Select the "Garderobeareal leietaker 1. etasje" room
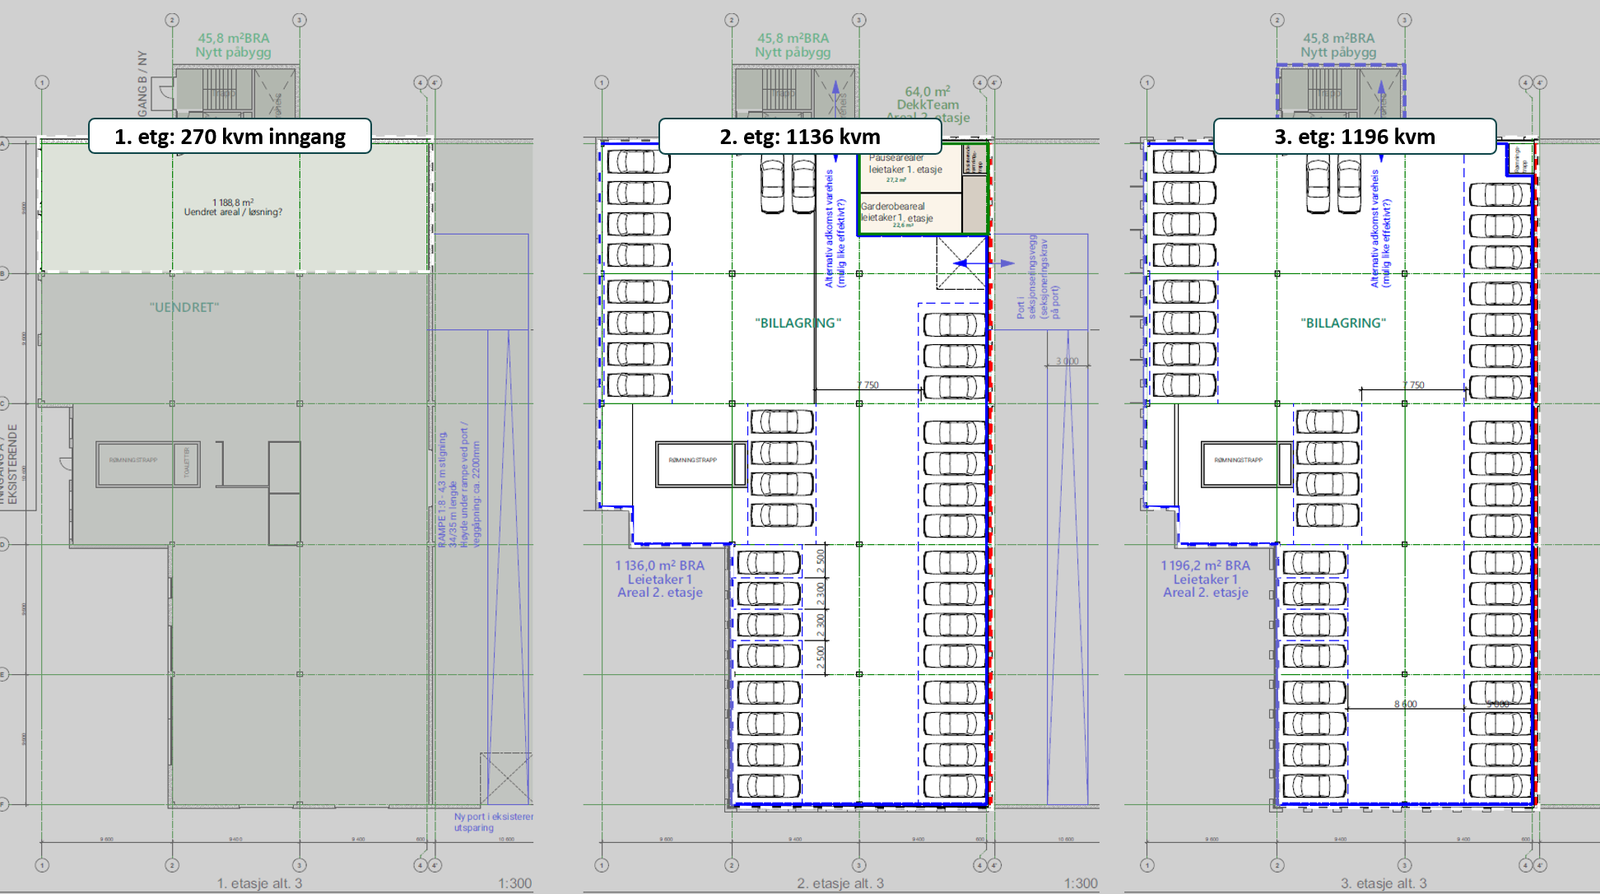1600x894 pixels. (x=909, y=213)
